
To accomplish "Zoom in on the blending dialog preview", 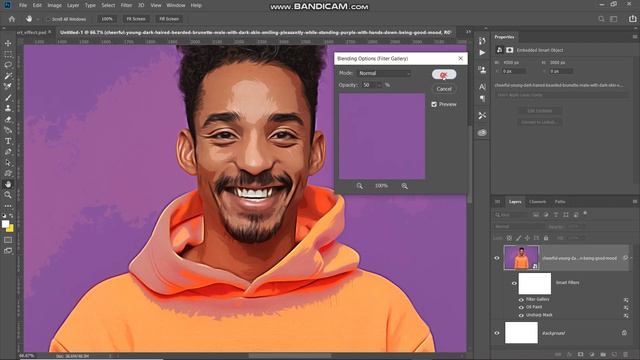I will coord(404,186).
